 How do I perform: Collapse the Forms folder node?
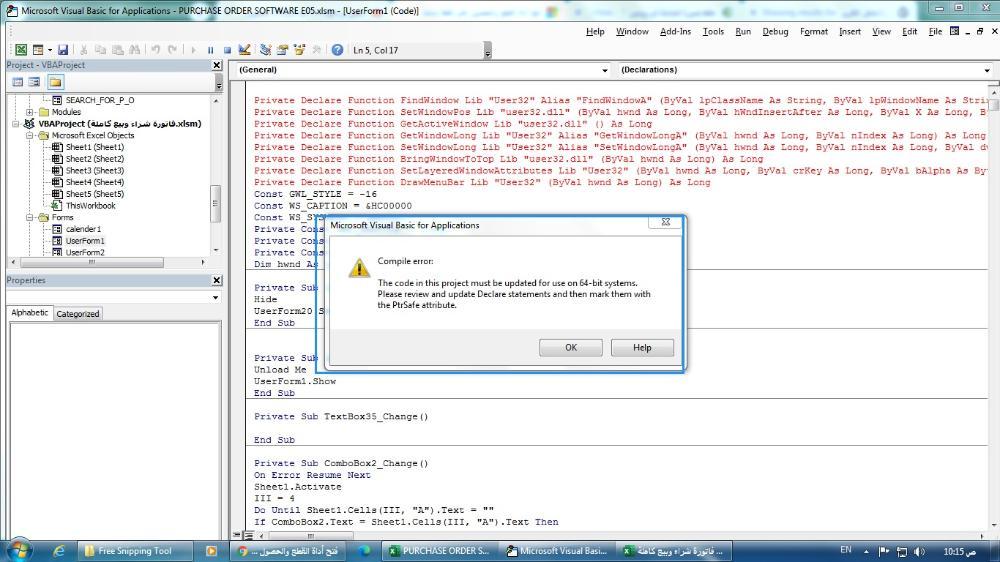pyautogui.click(x=30, y=218)
